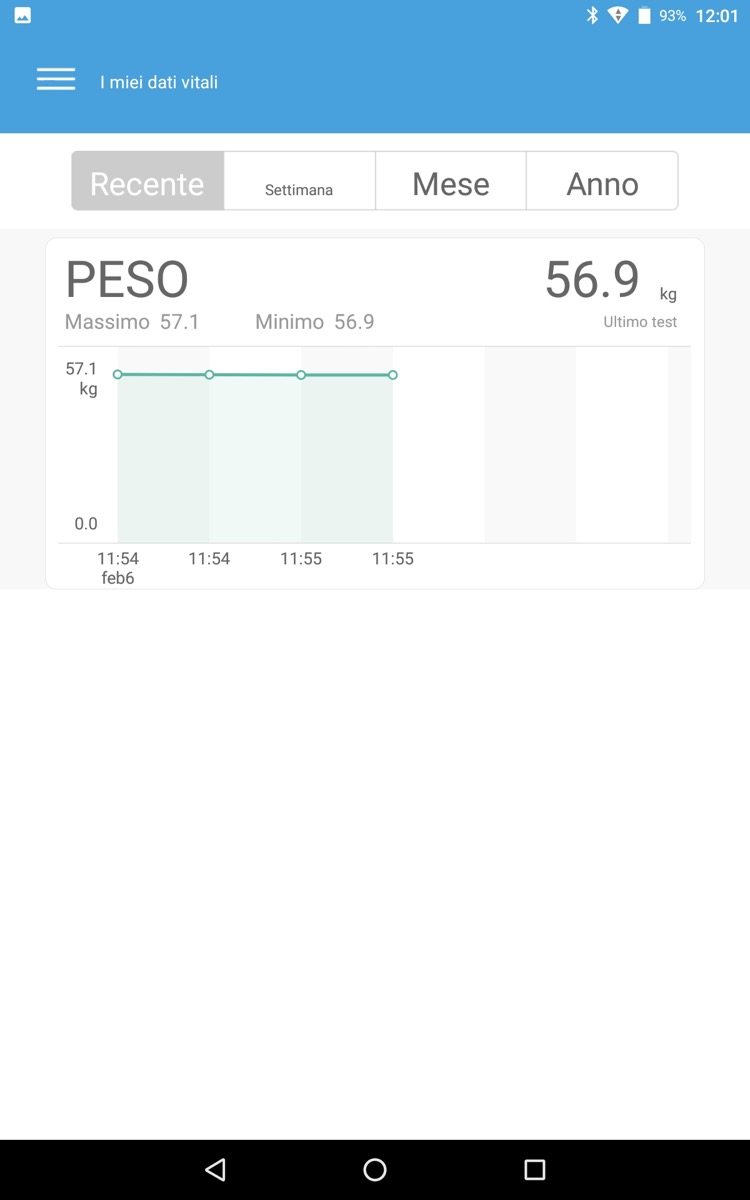
Task: Tap the Bluetooth status bar icon
Action: click(592, 15)
